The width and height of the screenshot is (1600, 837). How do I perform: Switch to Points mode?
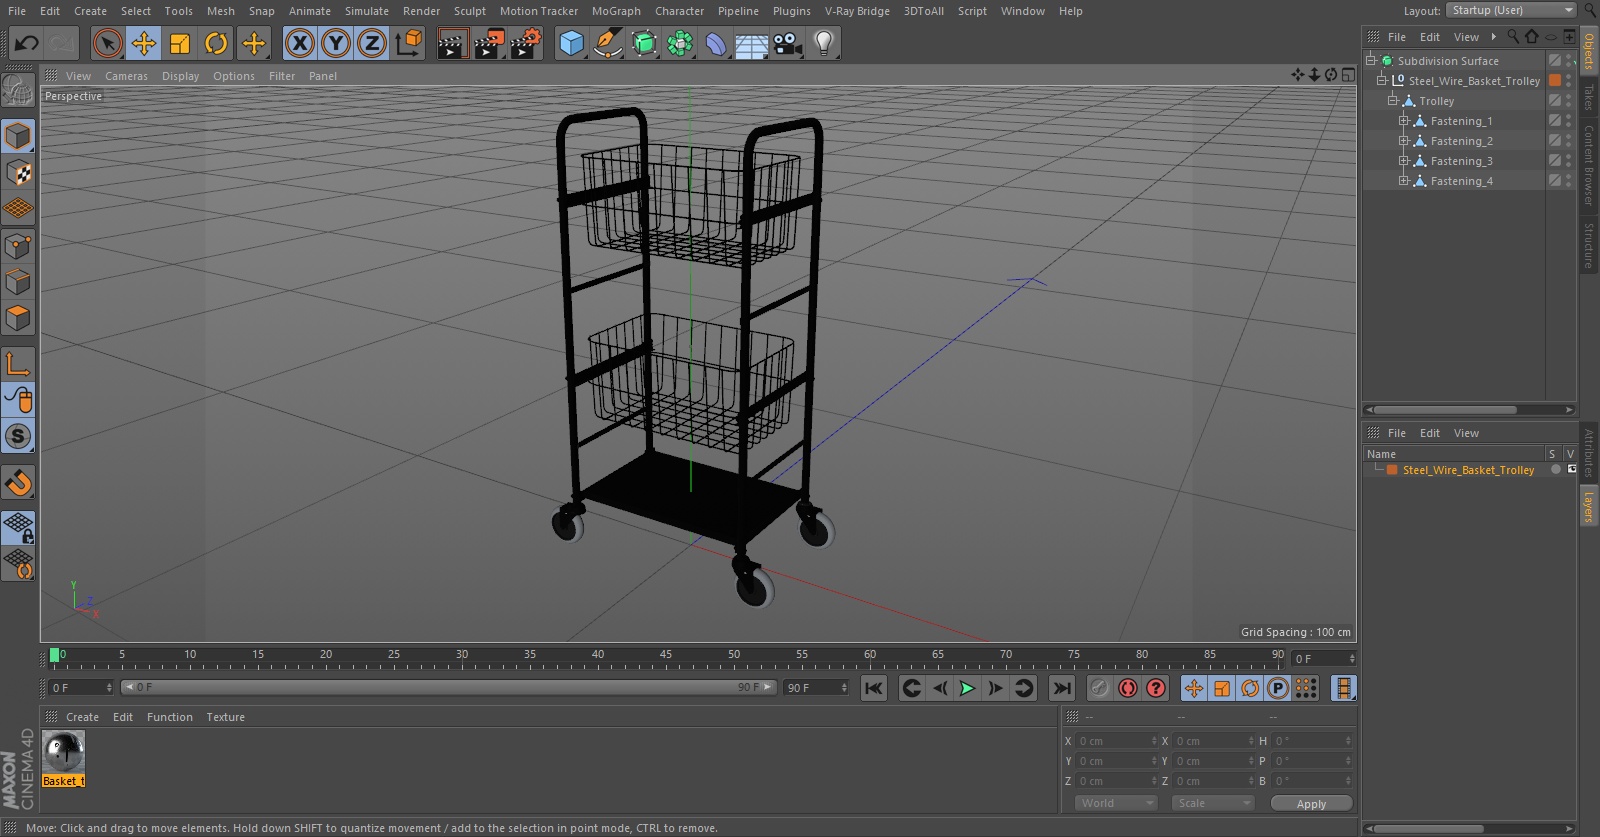tap(18, 246)
